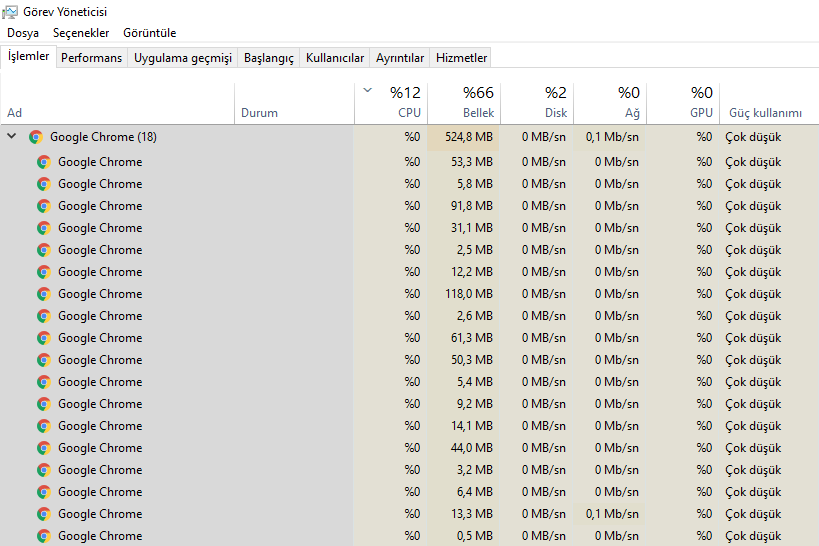This screenshot has height=546, width=819.
Task: Click the 61,3 MB memory value
Action: tap(472, 338)
